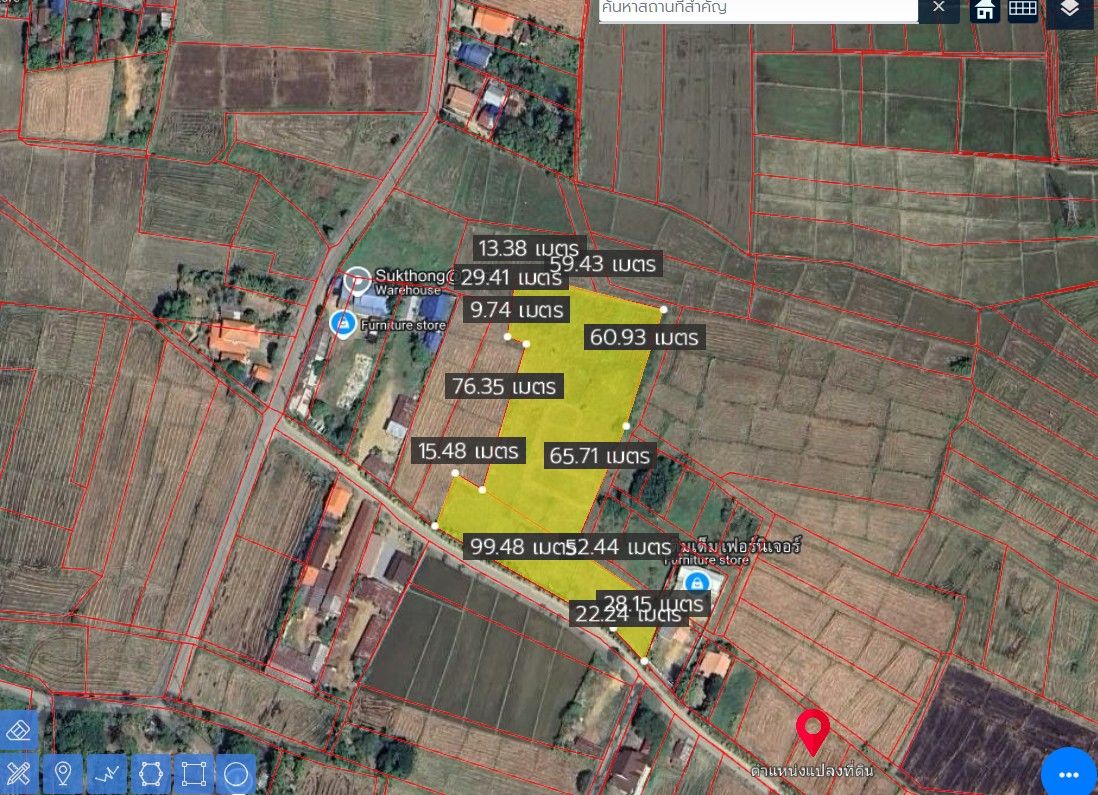Image resolution: width=1098 pixels, height=795 pixels.
Task: Open the grid table icon
Action: tap(1022, 9)
